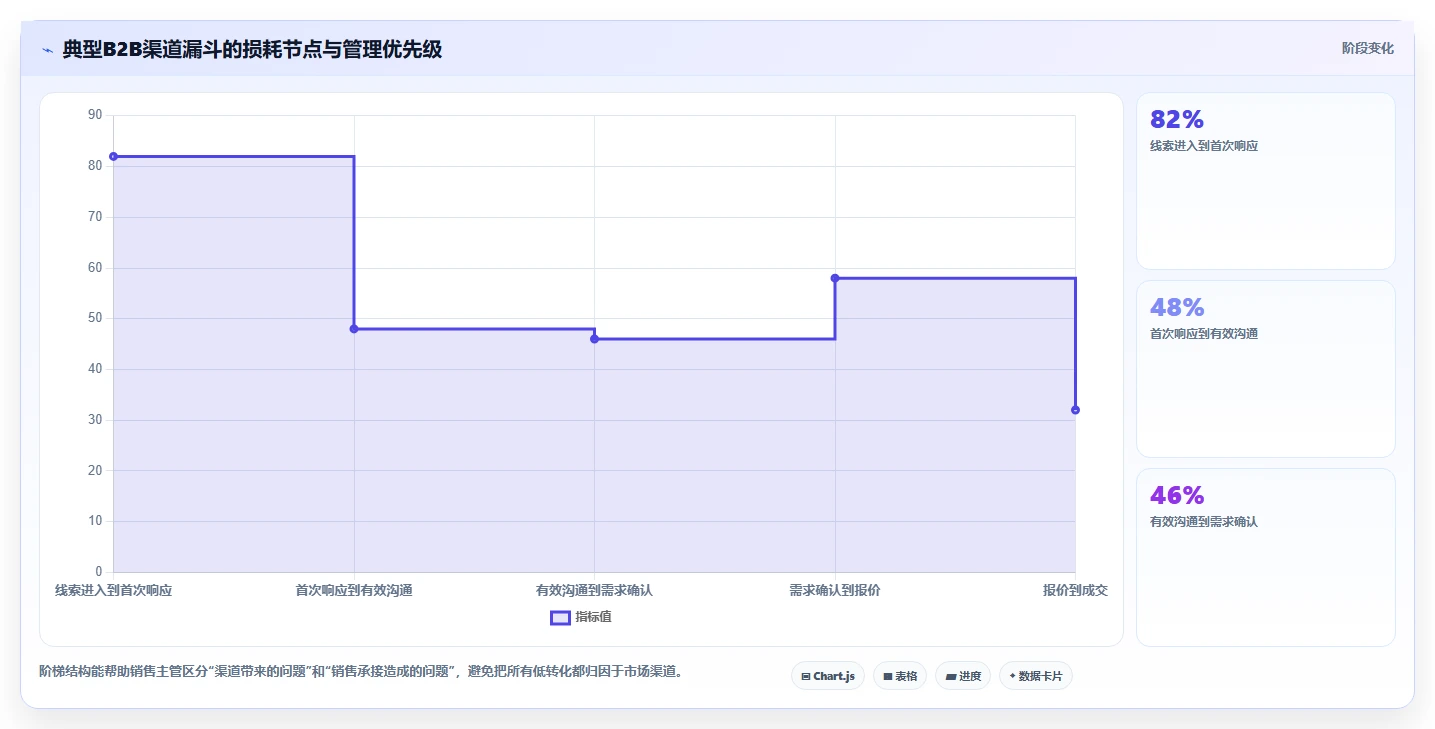1435x729 pixels.
Task: Click x-axis label 有效沟通到需求确认
Action: point(594,591)
